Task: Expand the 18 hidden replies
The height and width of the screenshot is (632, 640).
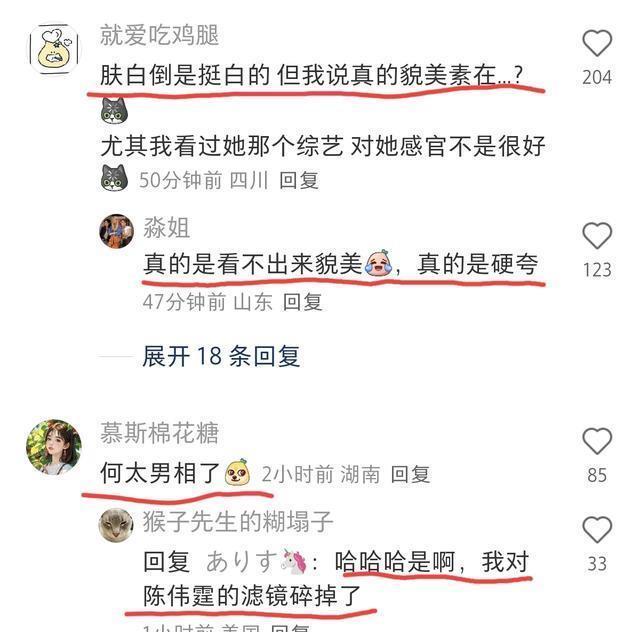Action: pyautogui.click(x=221, y=356)
